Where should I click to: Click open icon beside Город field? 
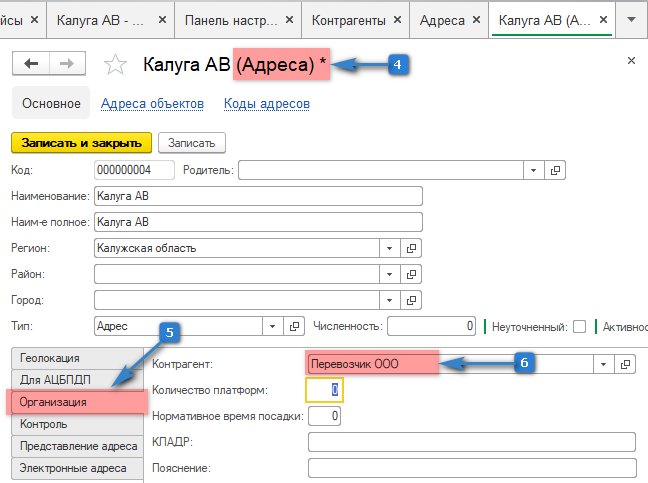point(411,300)
